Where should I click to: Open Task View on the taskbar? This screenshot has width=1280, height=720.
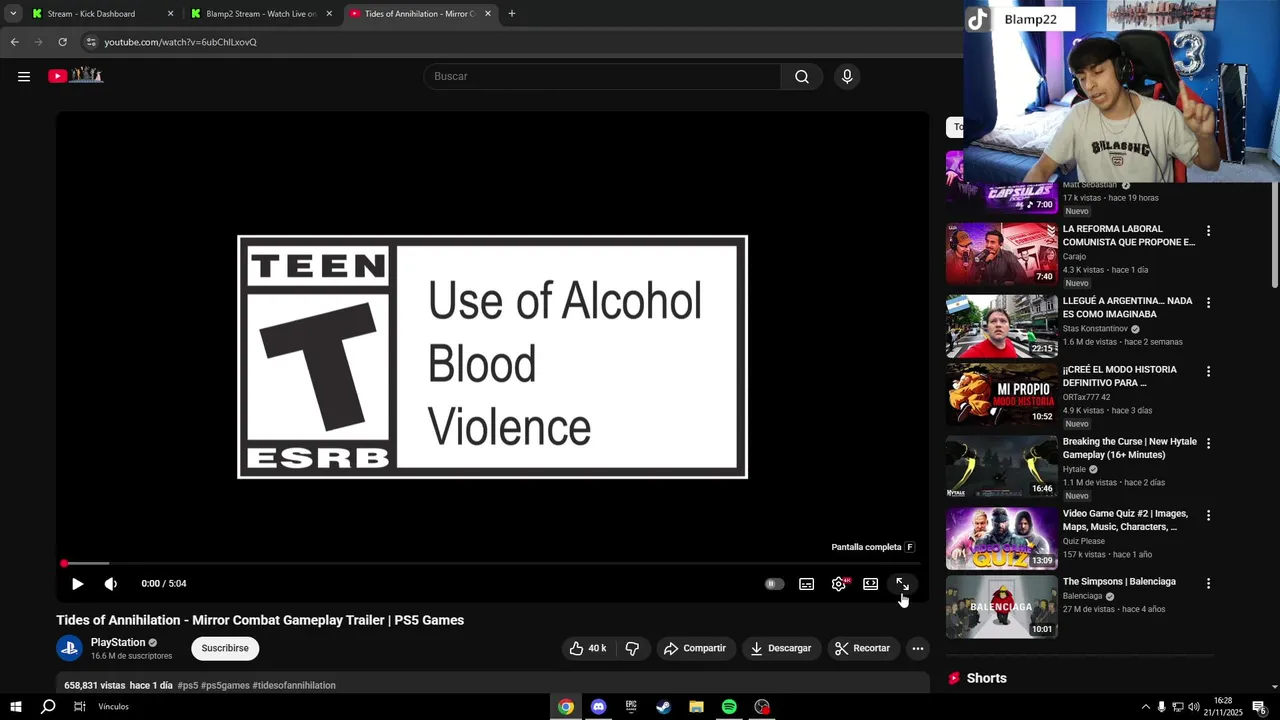(x=80, y=707)
